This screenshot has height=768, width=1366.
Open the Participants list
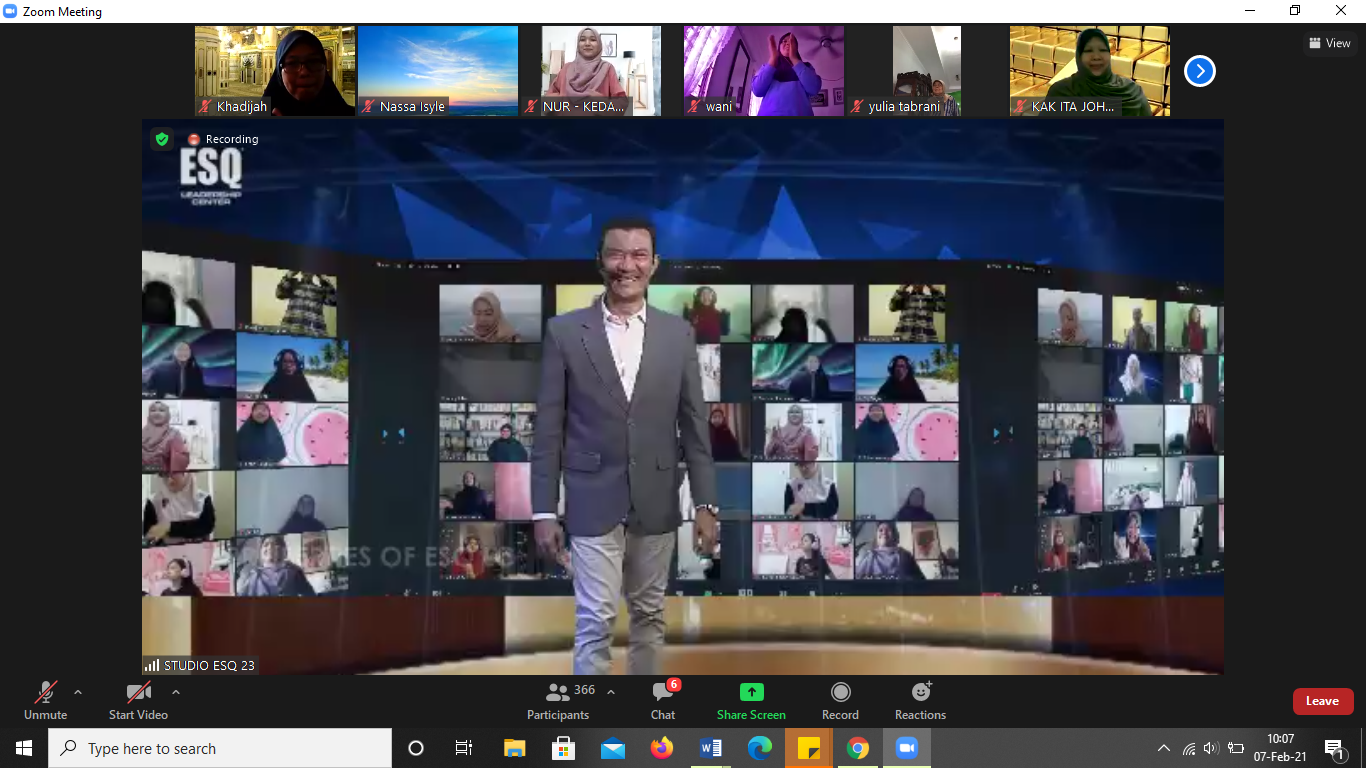coord(558,700)
